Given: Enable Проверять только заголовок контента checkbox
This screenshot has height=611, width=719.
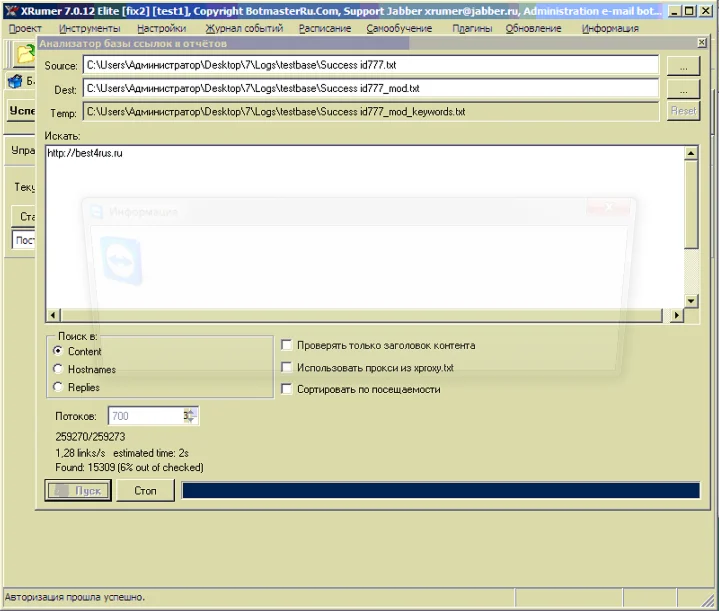Looking at the screenshot, I should pos(287,345).
